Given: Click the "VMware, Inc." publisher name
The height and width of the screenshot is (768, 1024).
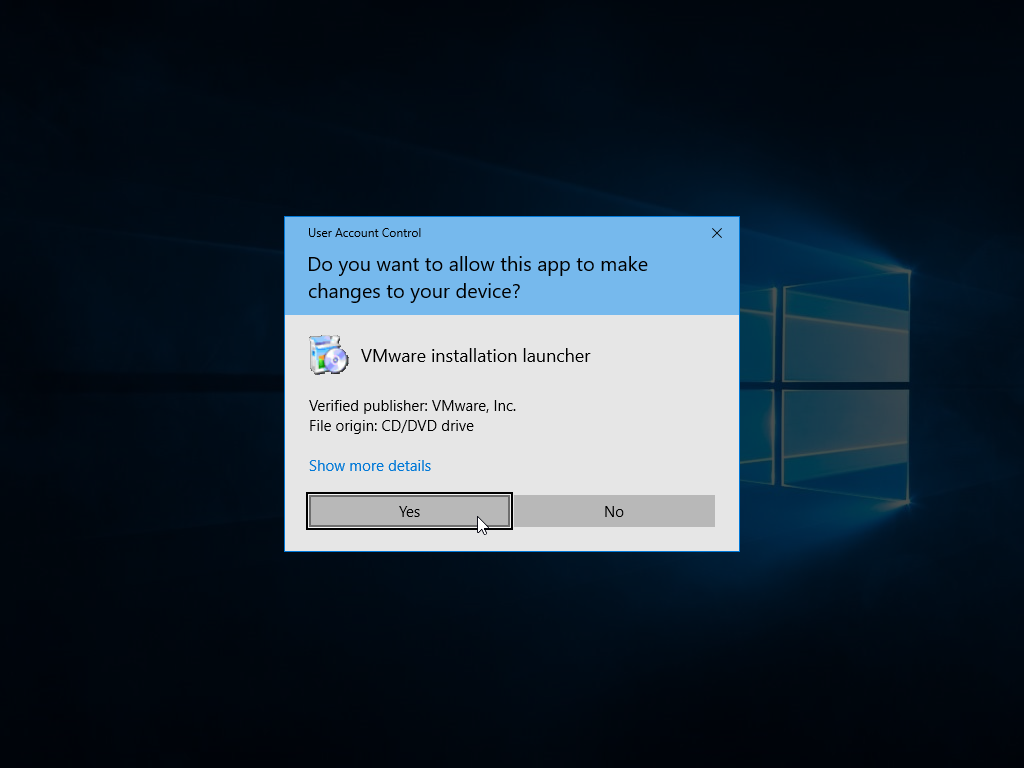Looking at the screenshot, I should tap(474, 406).
